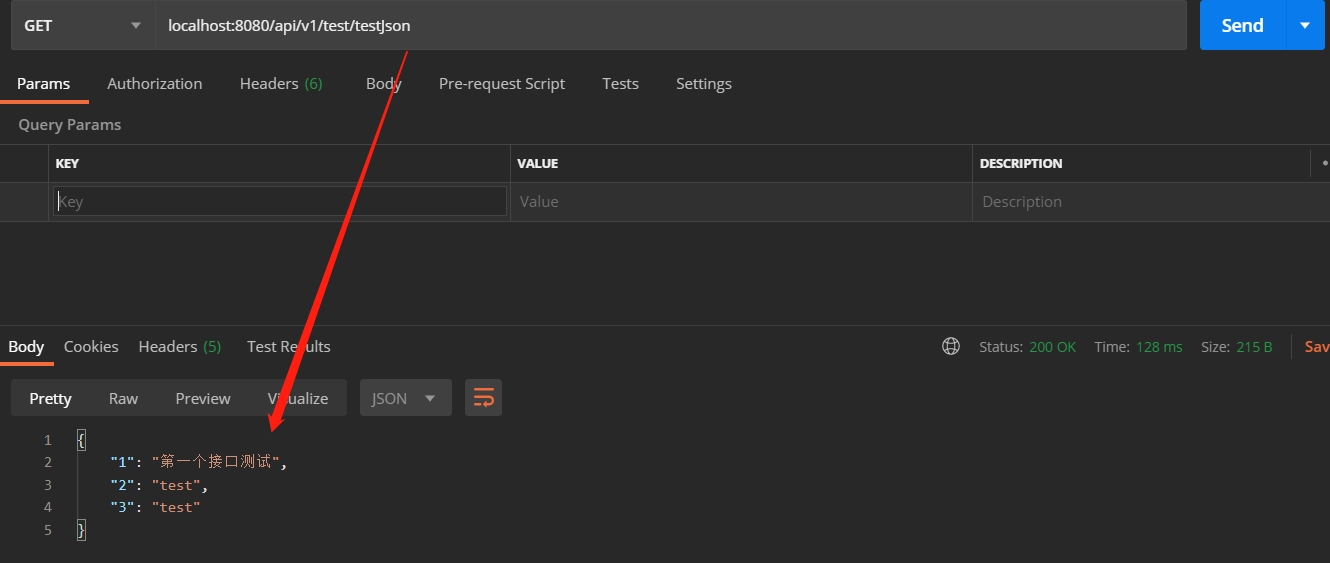Click the Value input field

pos(741,201)
